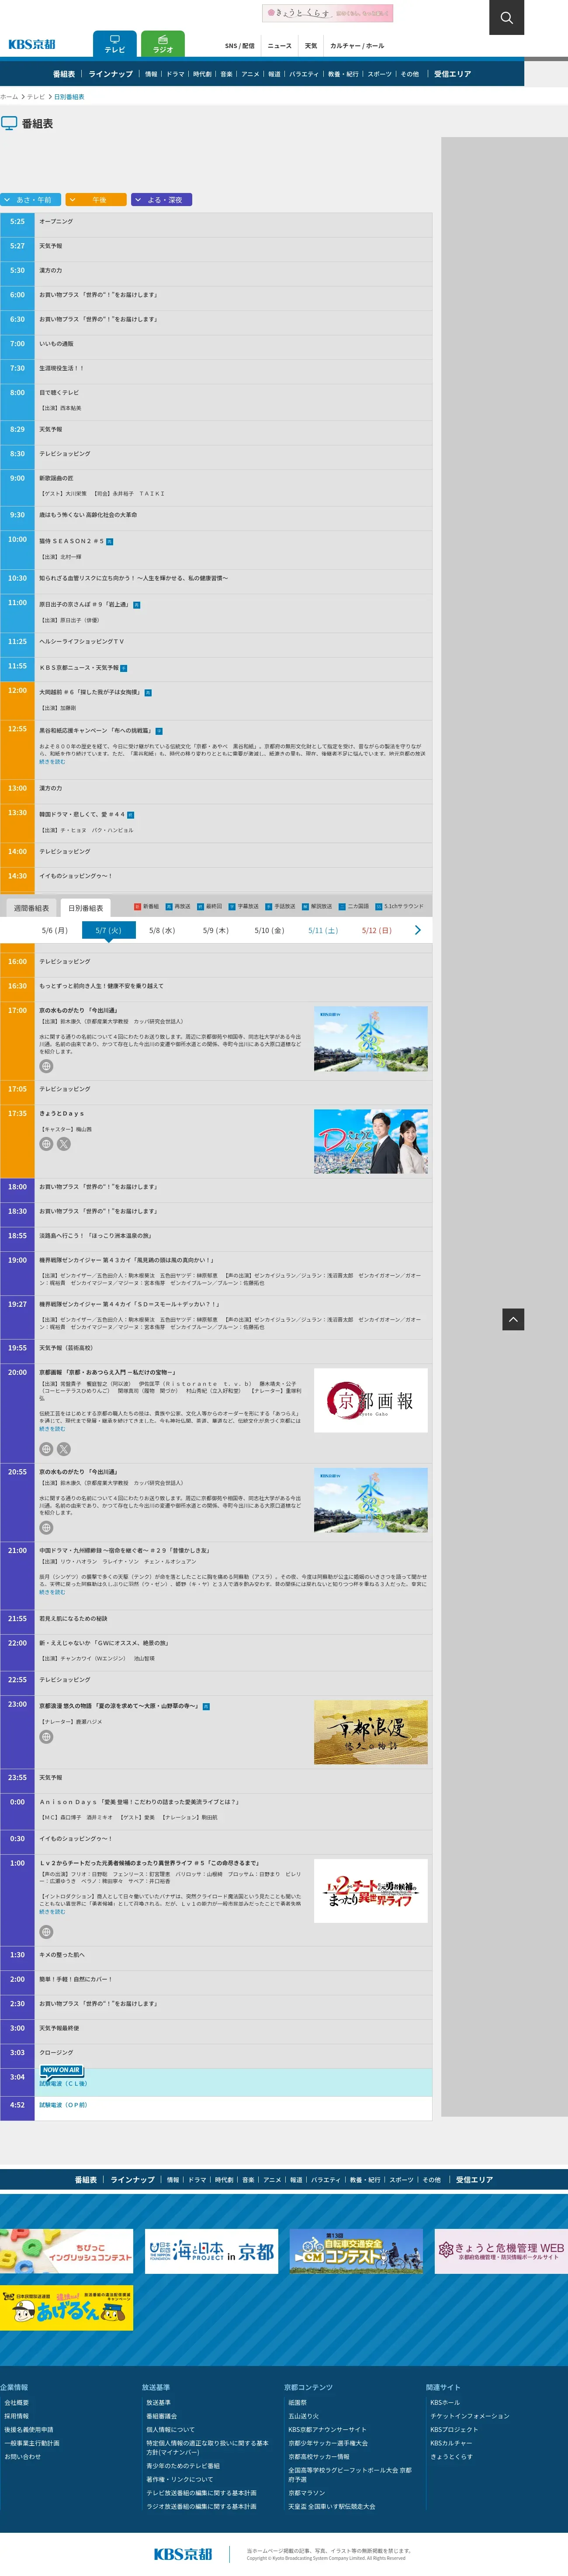Open 受信エリア in top navigation bar

coord(452,74)
